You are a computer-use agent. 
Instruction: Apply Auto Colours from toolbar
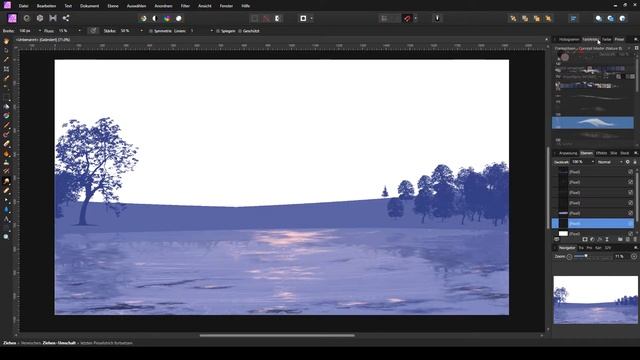coord(167,18)
